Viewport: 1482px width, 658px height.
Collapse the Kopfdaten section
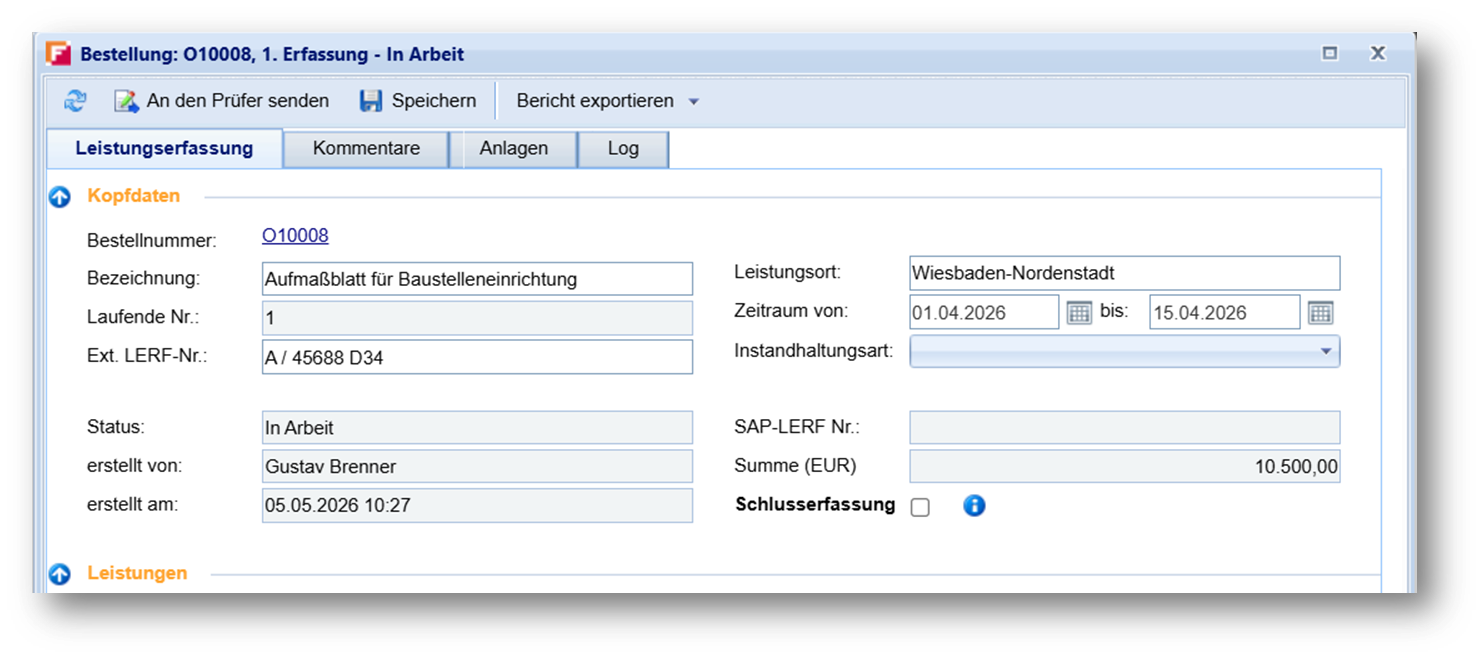tap(60, 197)
